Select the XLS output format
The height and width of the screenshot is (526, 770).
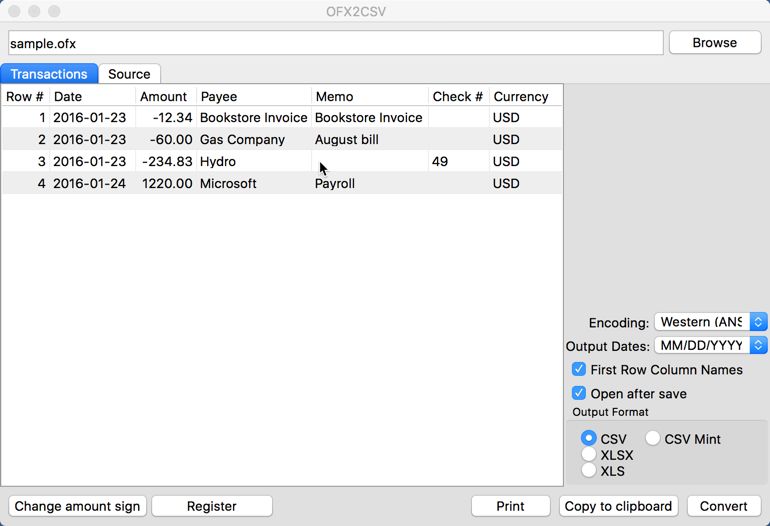click(x=588, y=471)
